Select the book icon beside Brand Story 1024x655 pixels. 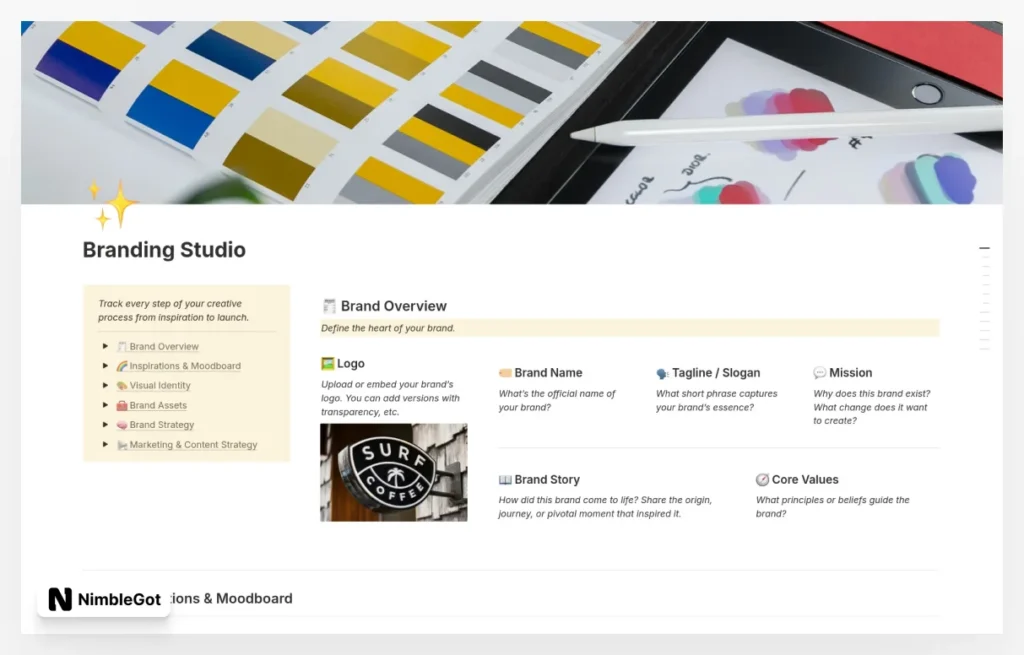pyautogui.click(x=504, y=479)
